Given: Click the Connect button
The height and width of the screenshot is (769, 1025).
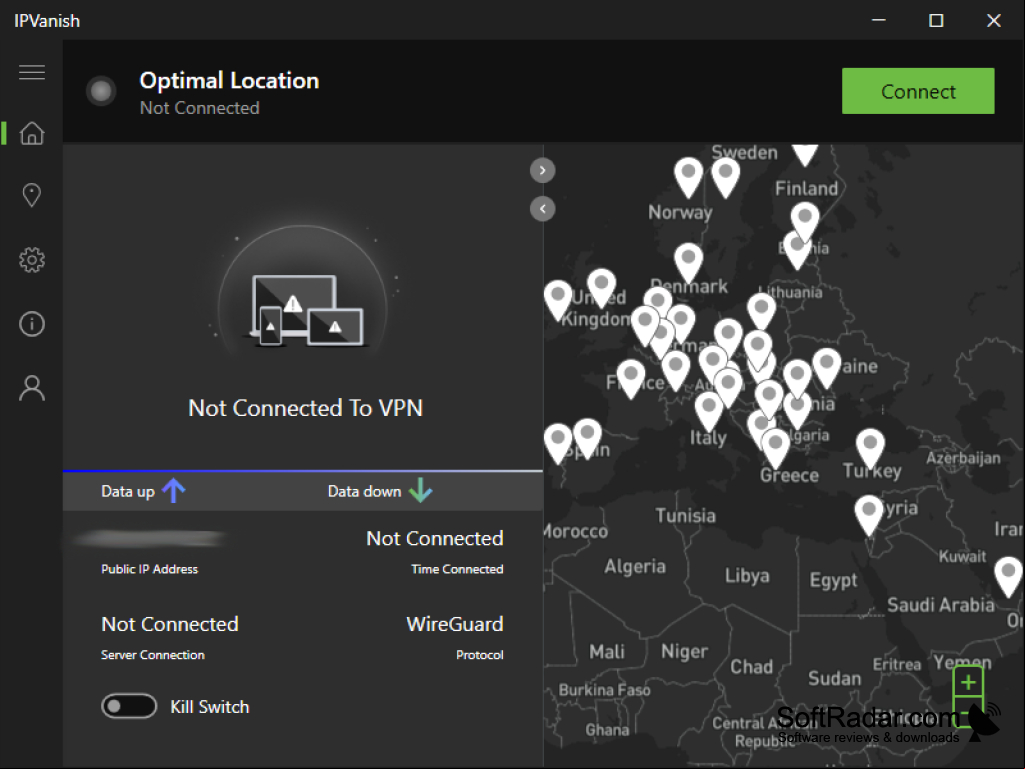Looking at the screenshot, I should coord(918,91).
